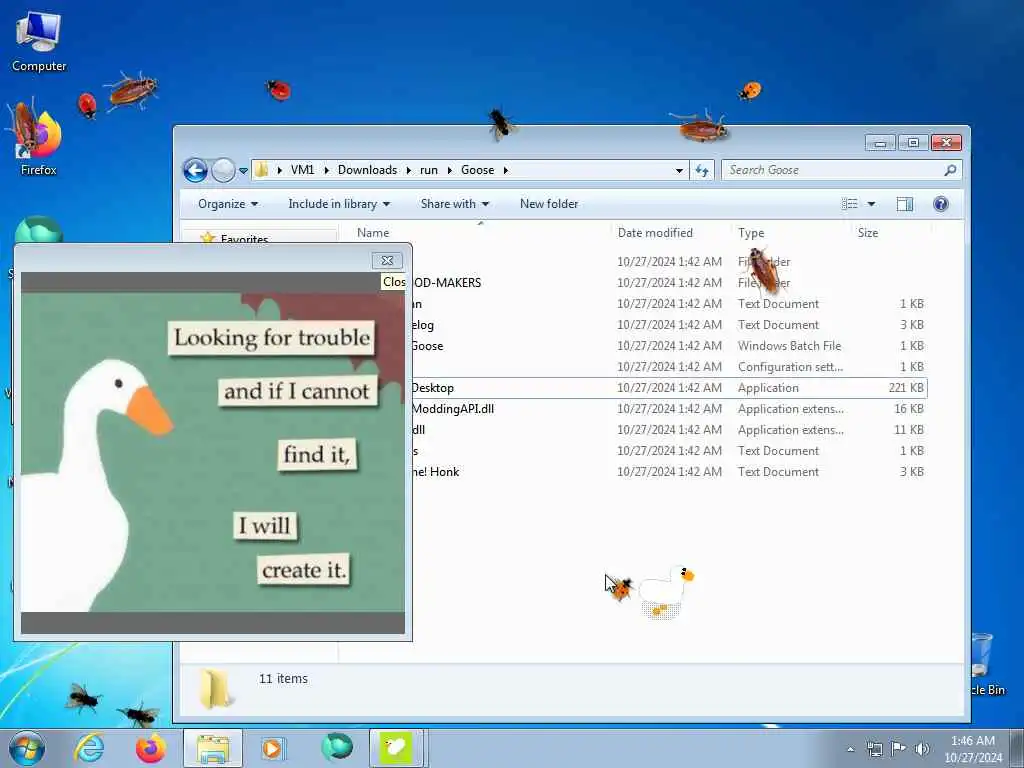
Task: Expand the arrow after Goose breadcrumb
Action: (505, 170)
